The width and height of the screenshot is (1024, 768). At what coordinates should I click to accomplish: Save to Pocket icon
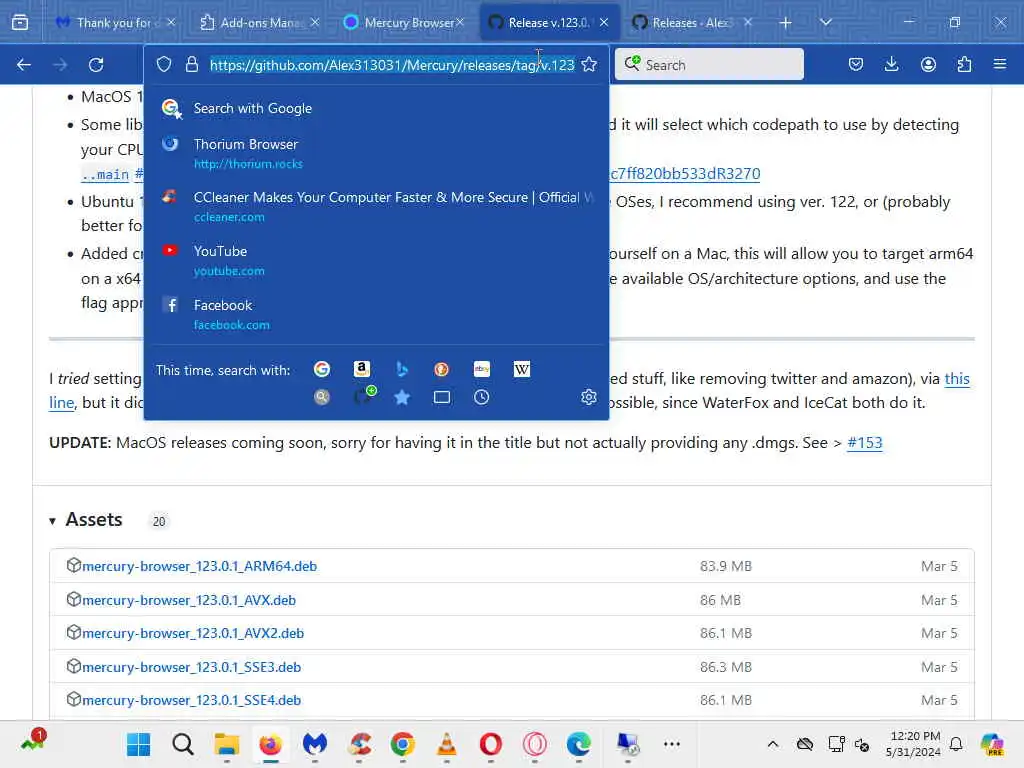point(856,65)
